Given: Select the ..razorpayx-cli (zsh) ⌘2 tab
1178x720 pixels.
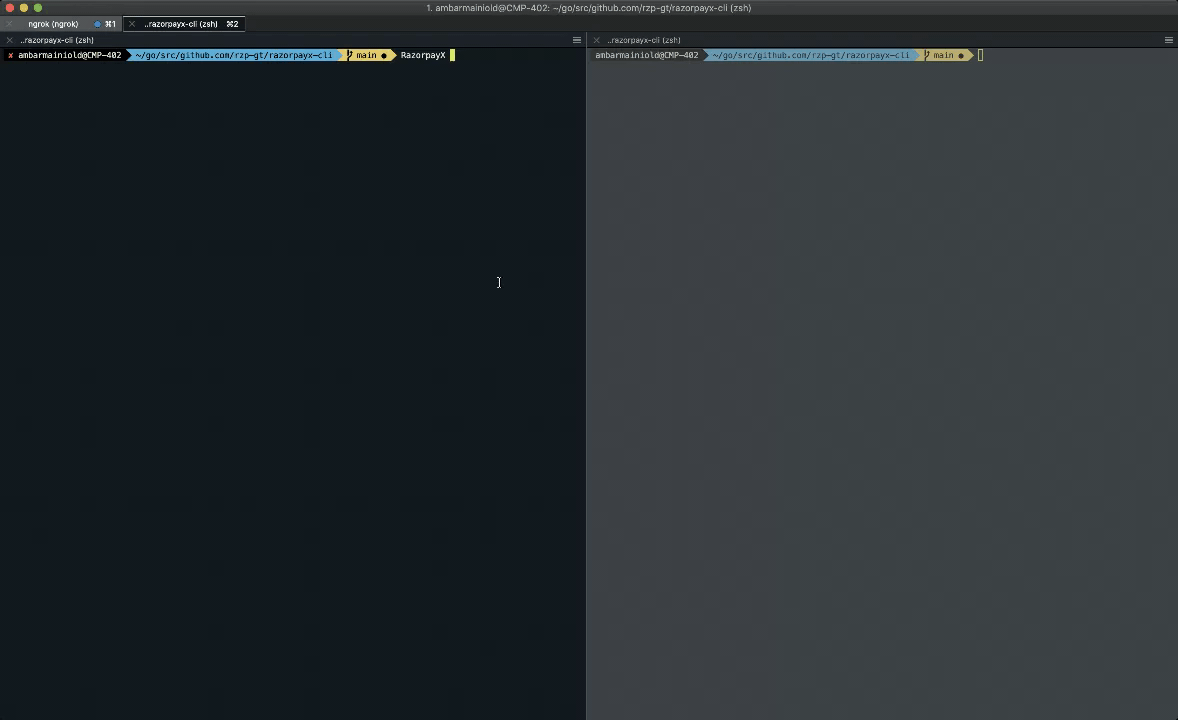Looking at the screenshot, I should click(x=185, y=24).
